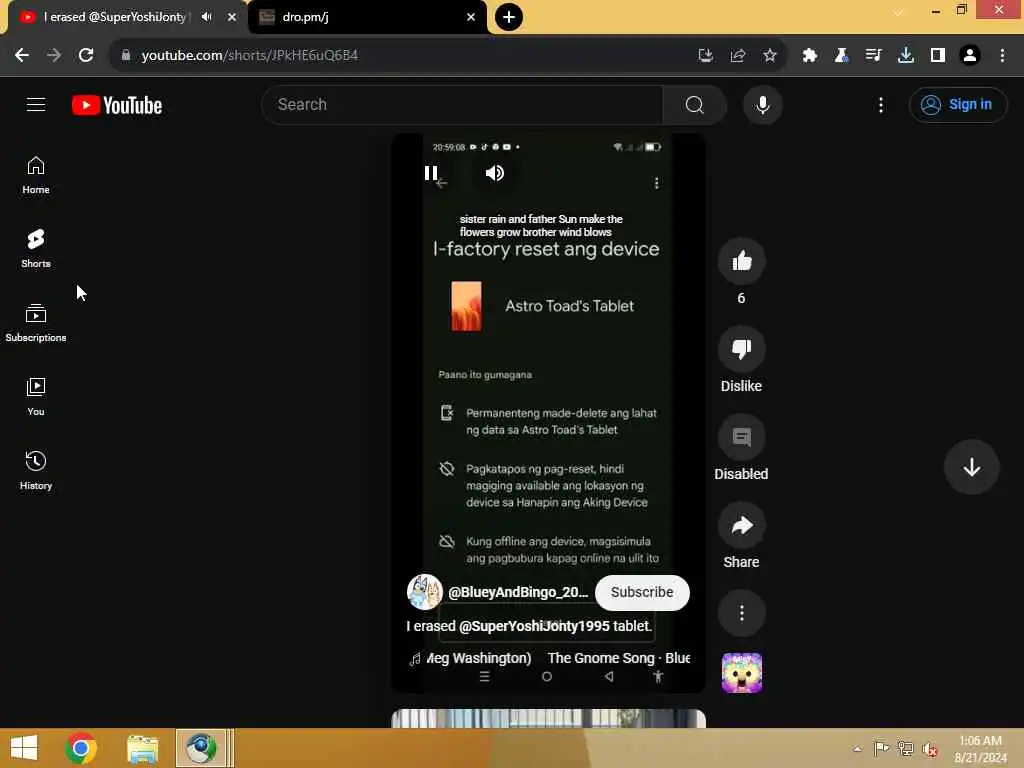Open the taskbar clock showing 1:06 AM
Screen dimensions: 1024x768
click(x=980, y=748)
